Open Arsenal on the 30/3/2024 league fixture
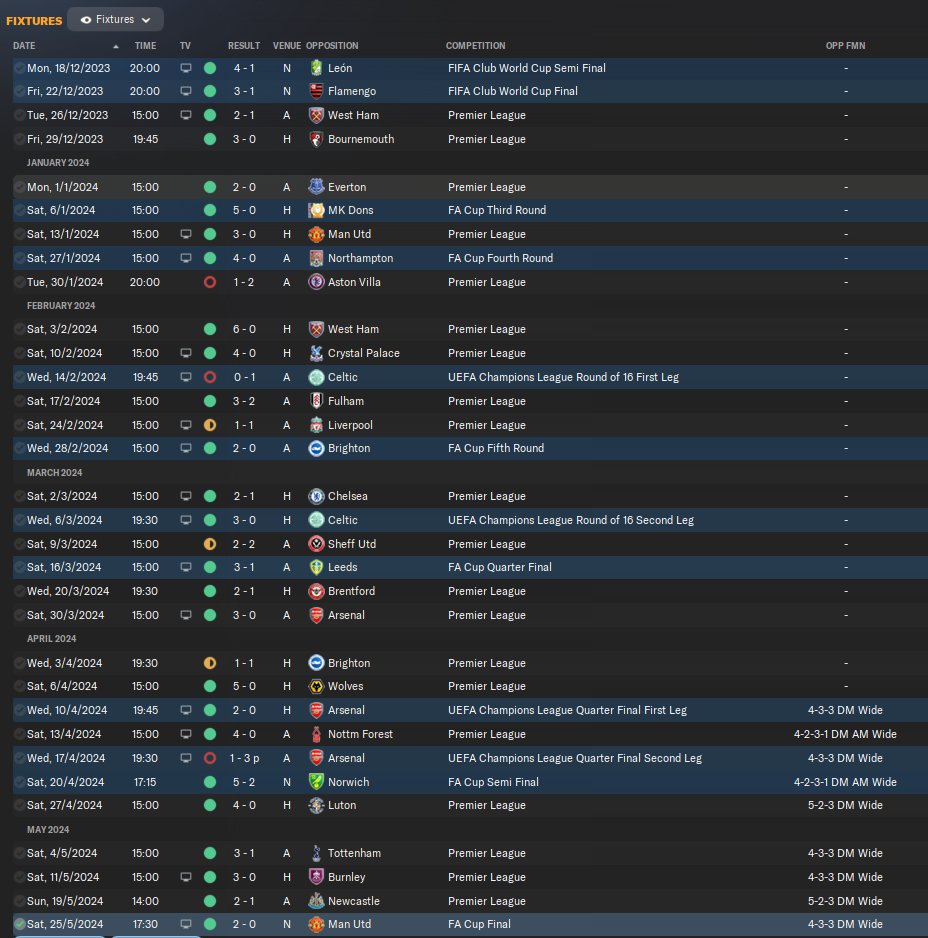Screen dimensions: 928x938 tap(346, 615)
